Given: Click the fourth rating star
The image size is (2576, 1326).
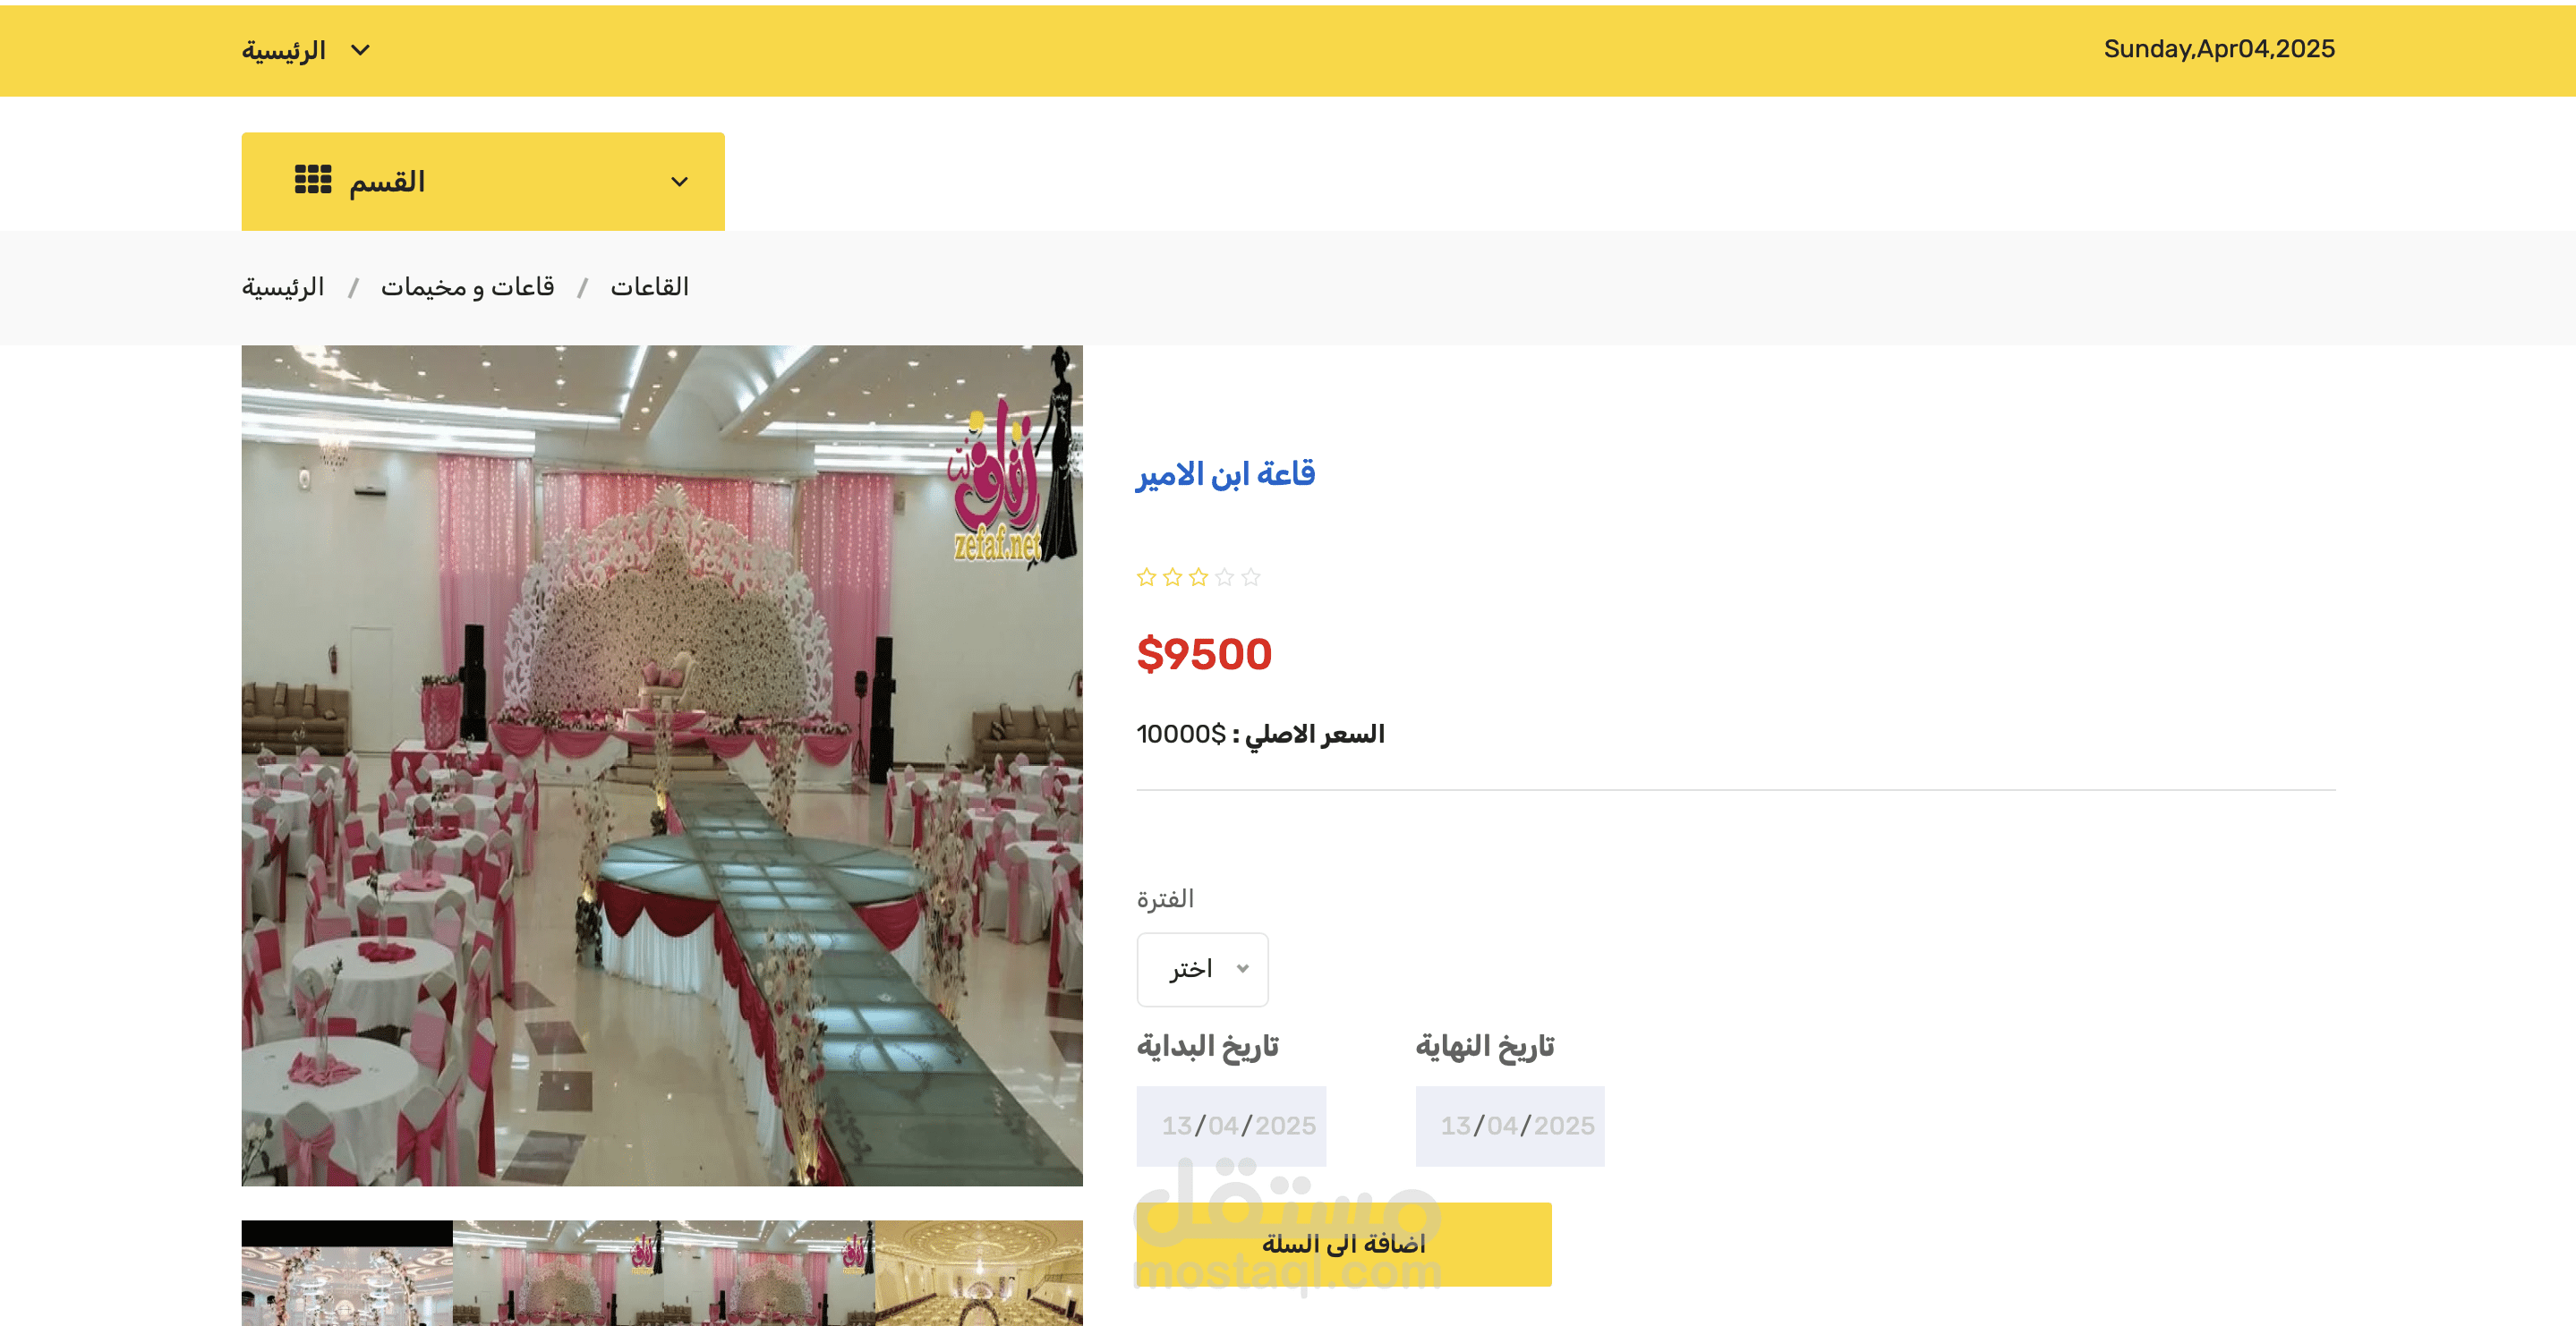Looking at the screenshot, I should tap(1224, 577).
